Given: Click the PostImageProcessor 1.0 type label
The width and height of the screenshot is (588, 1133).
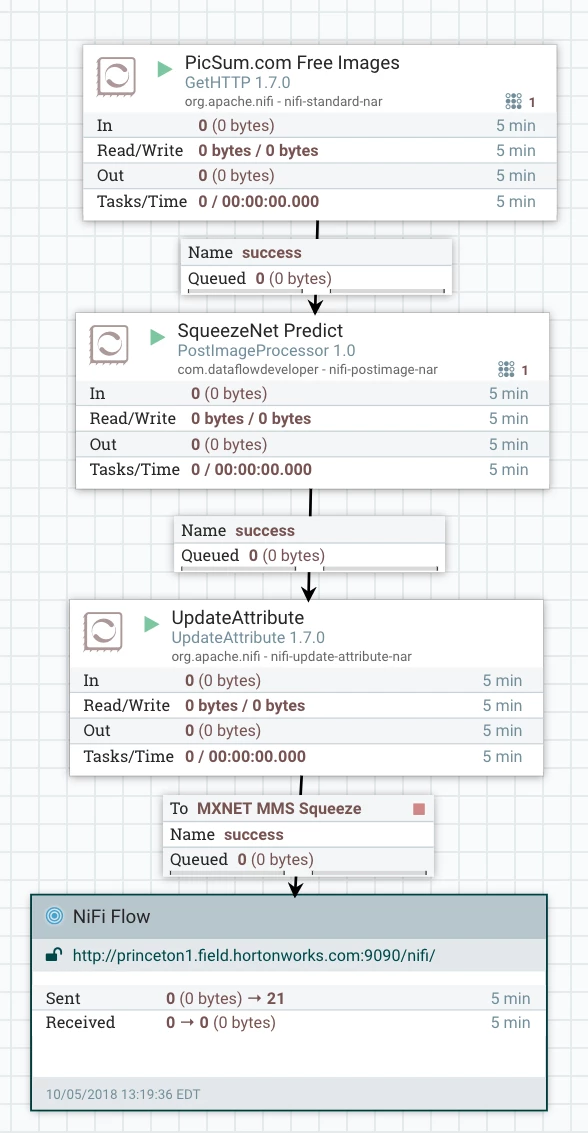Looking at the screenshot, I should [x=267, y=351].
